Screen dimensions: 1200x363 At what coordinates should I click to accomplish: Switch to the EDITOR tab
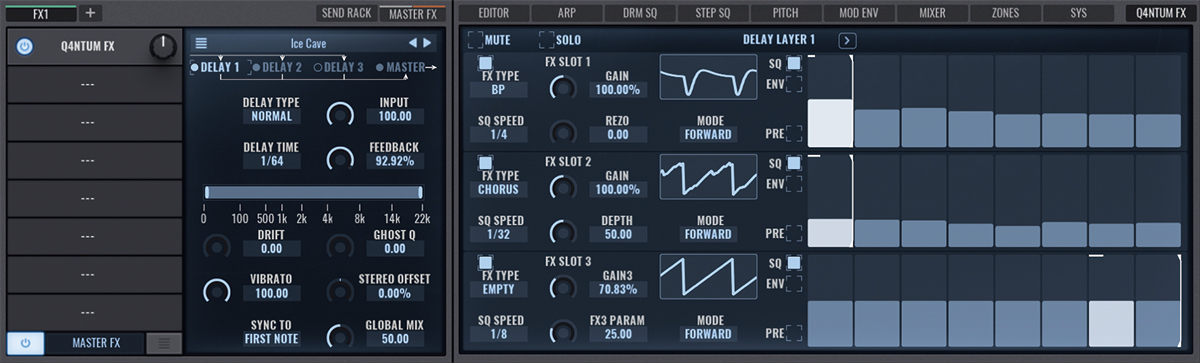493,13
